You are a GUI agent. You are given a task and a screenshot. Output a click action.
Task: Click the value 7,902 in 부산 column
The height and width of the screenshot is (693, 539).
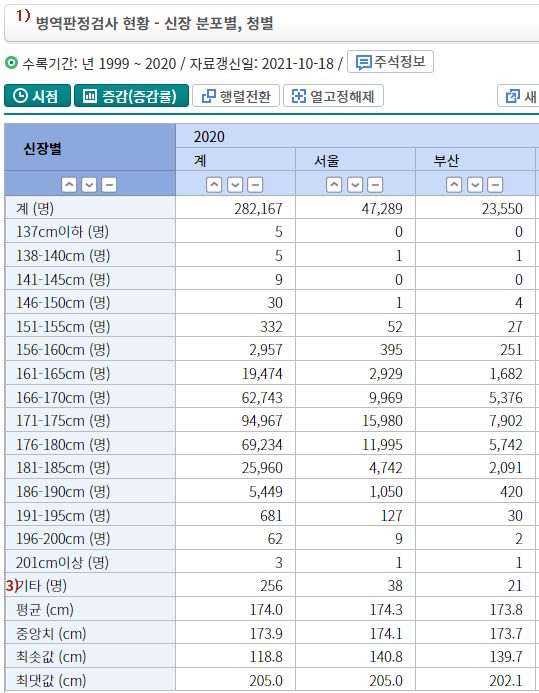(x=506, y=421)
